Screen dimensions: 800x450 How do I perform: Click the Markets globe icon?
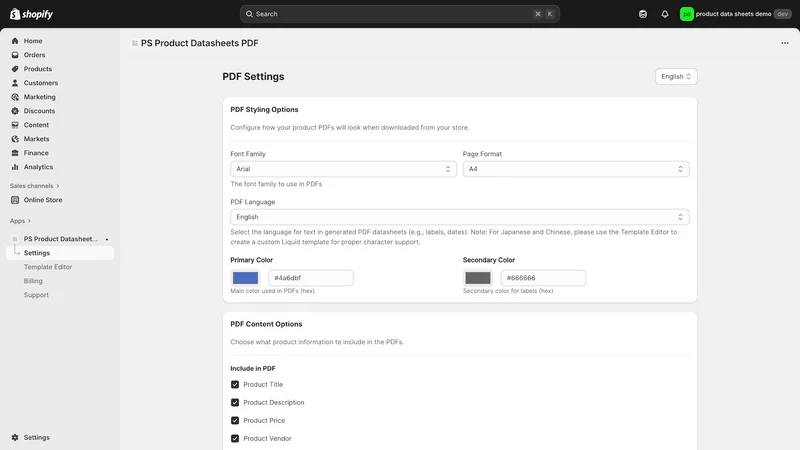[x=15, y=139]
